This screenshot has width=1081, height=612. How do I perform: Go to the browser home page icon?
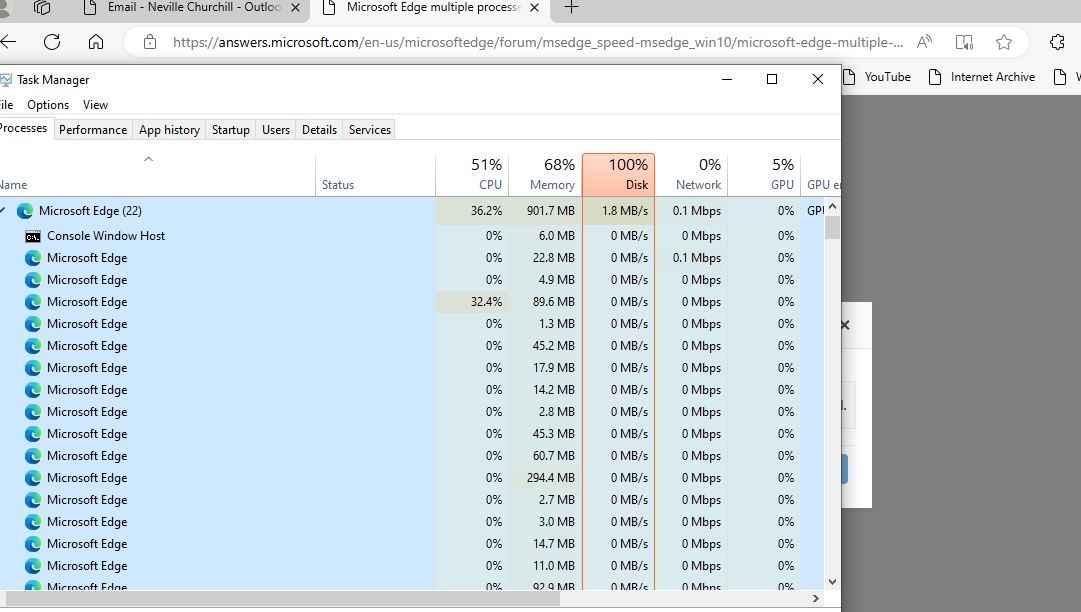click(96, 42)
